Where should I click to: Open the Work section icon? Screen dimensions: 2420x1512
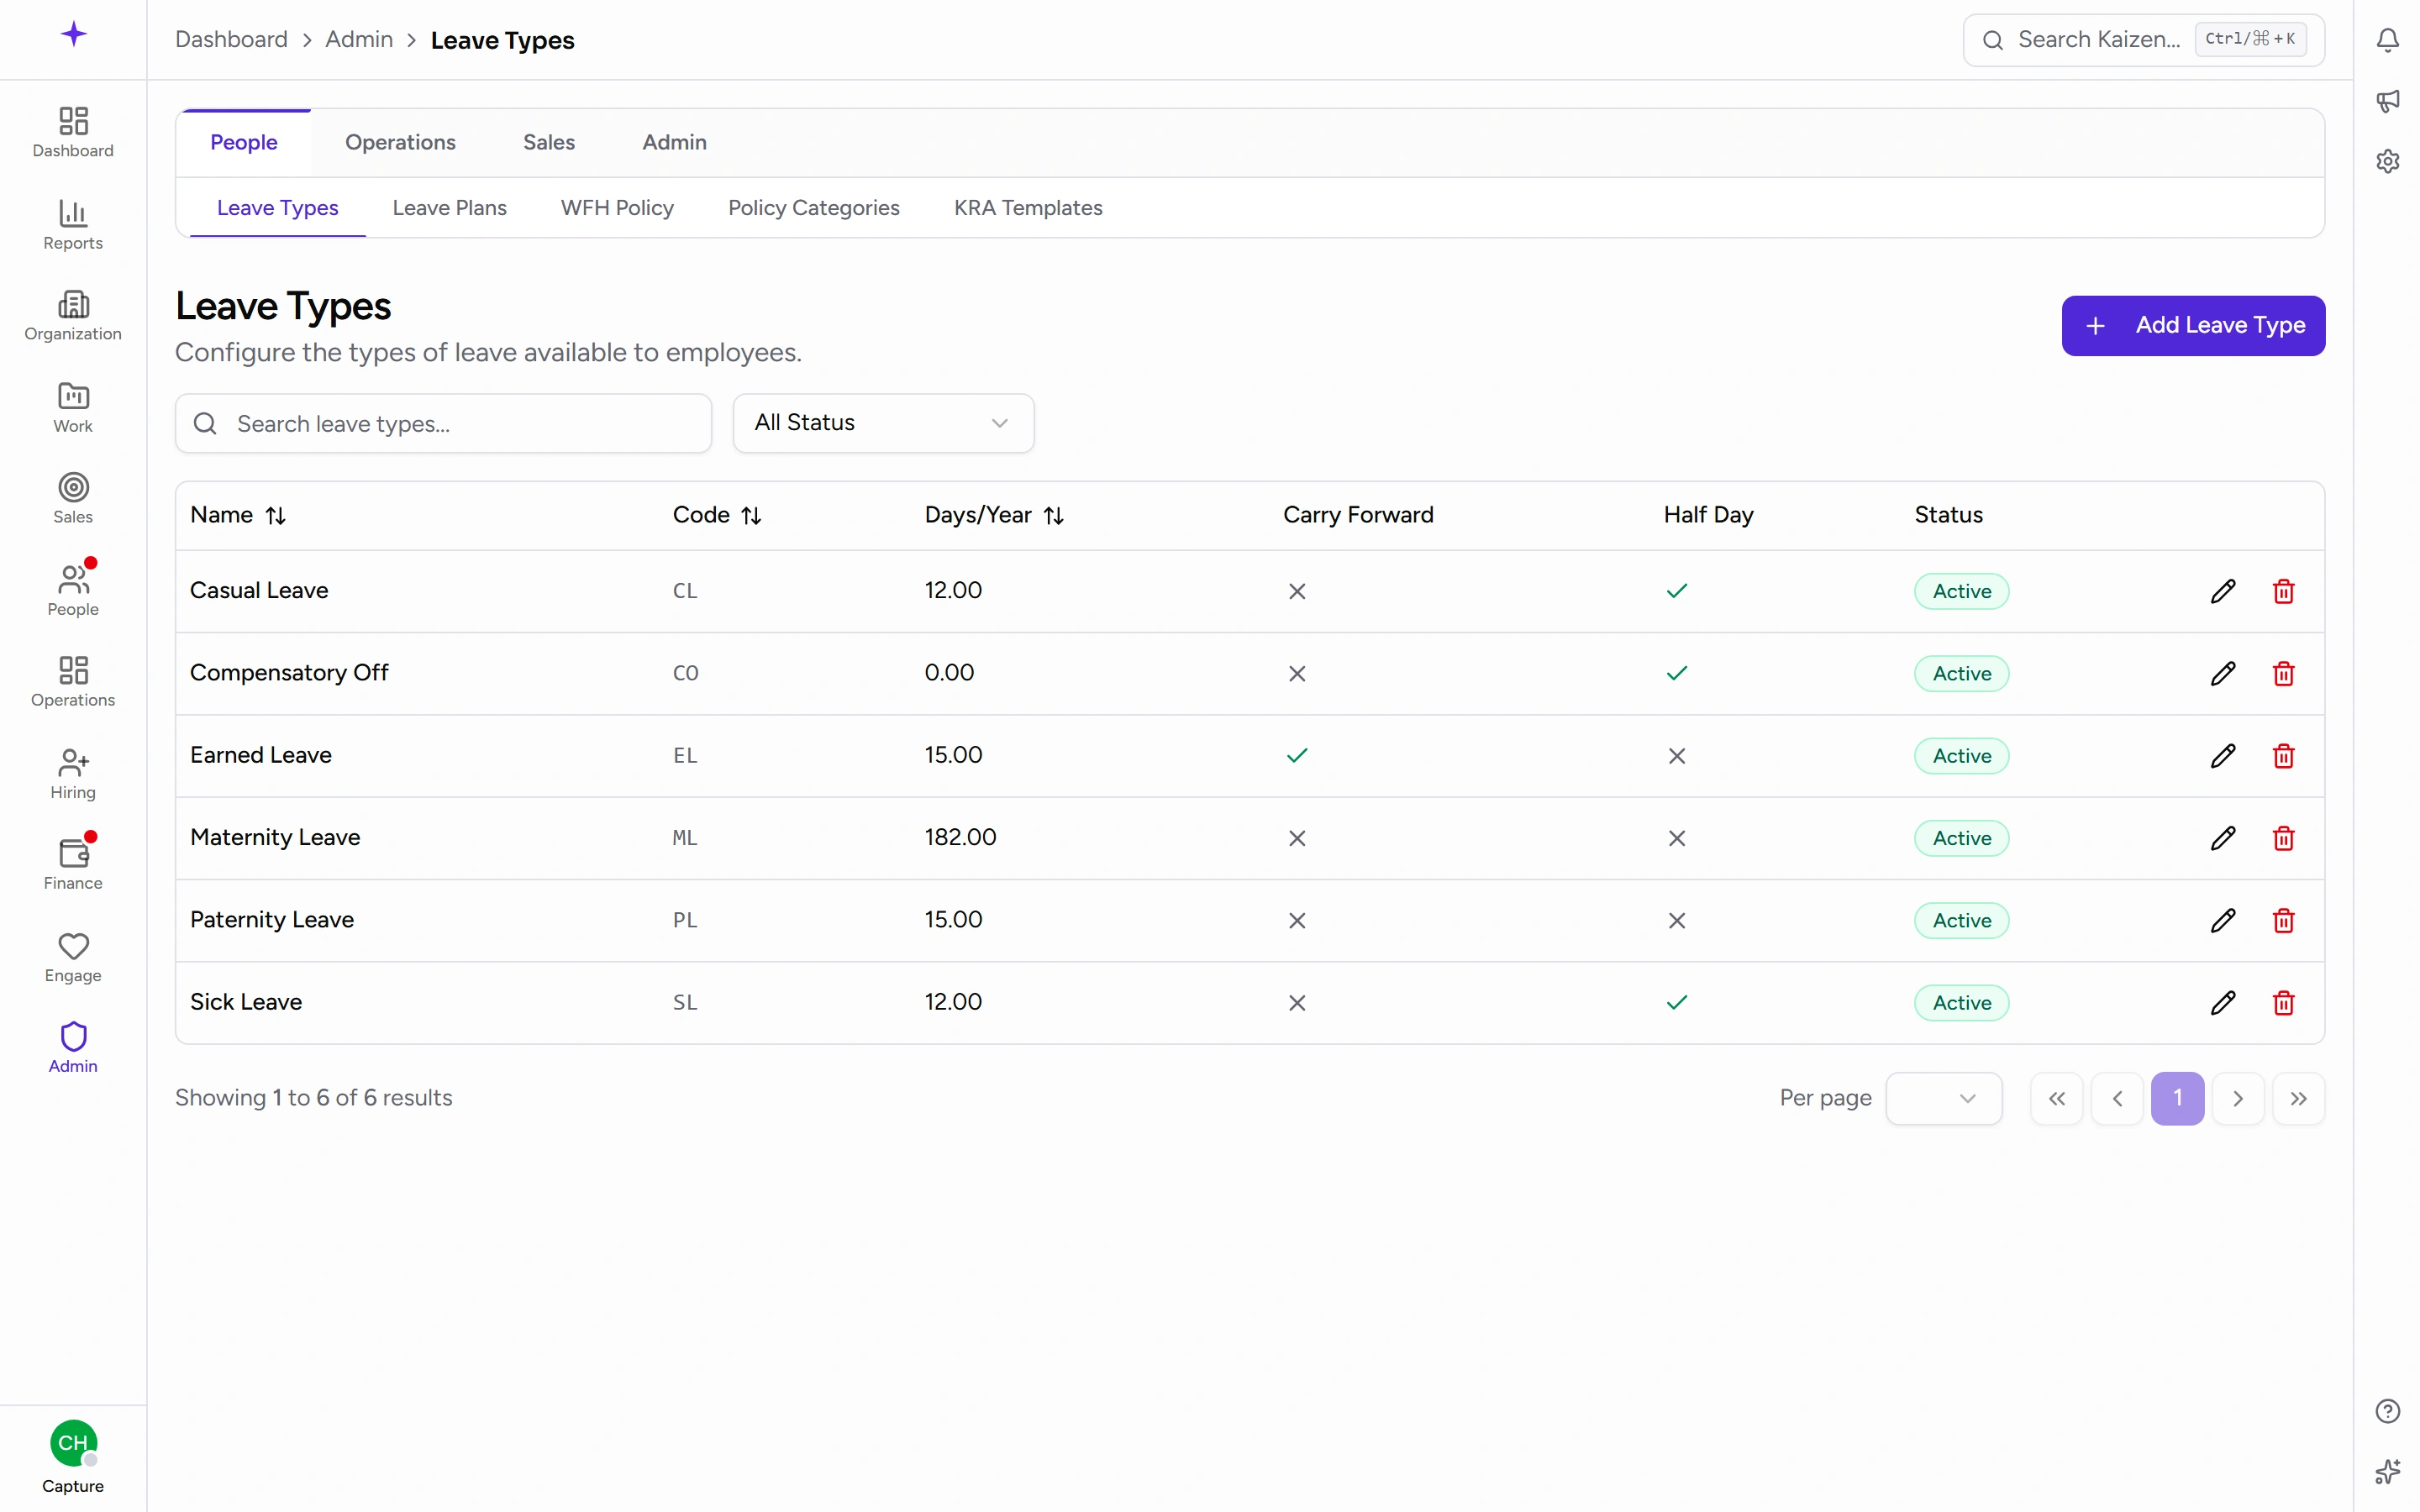[x=73, y=397]
